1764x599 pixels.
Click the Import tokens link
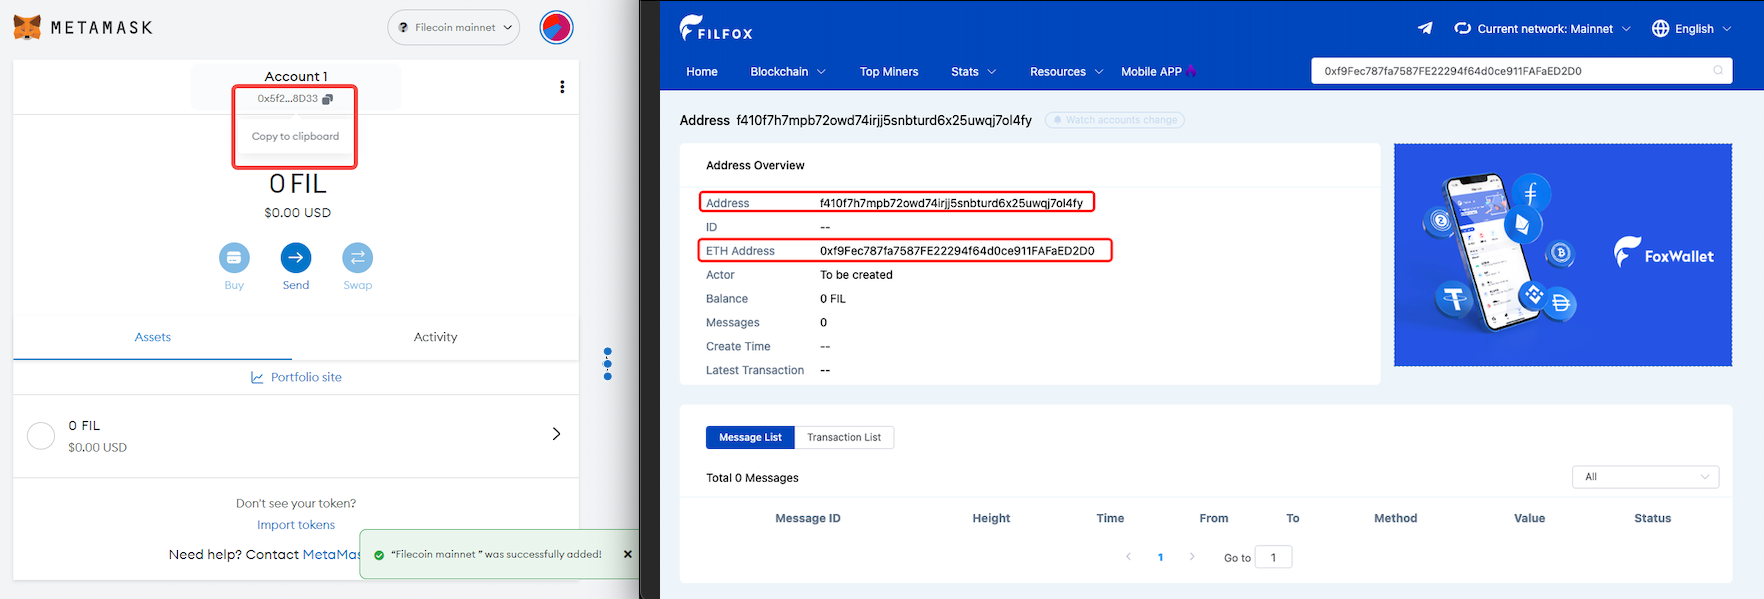point(296,525)
